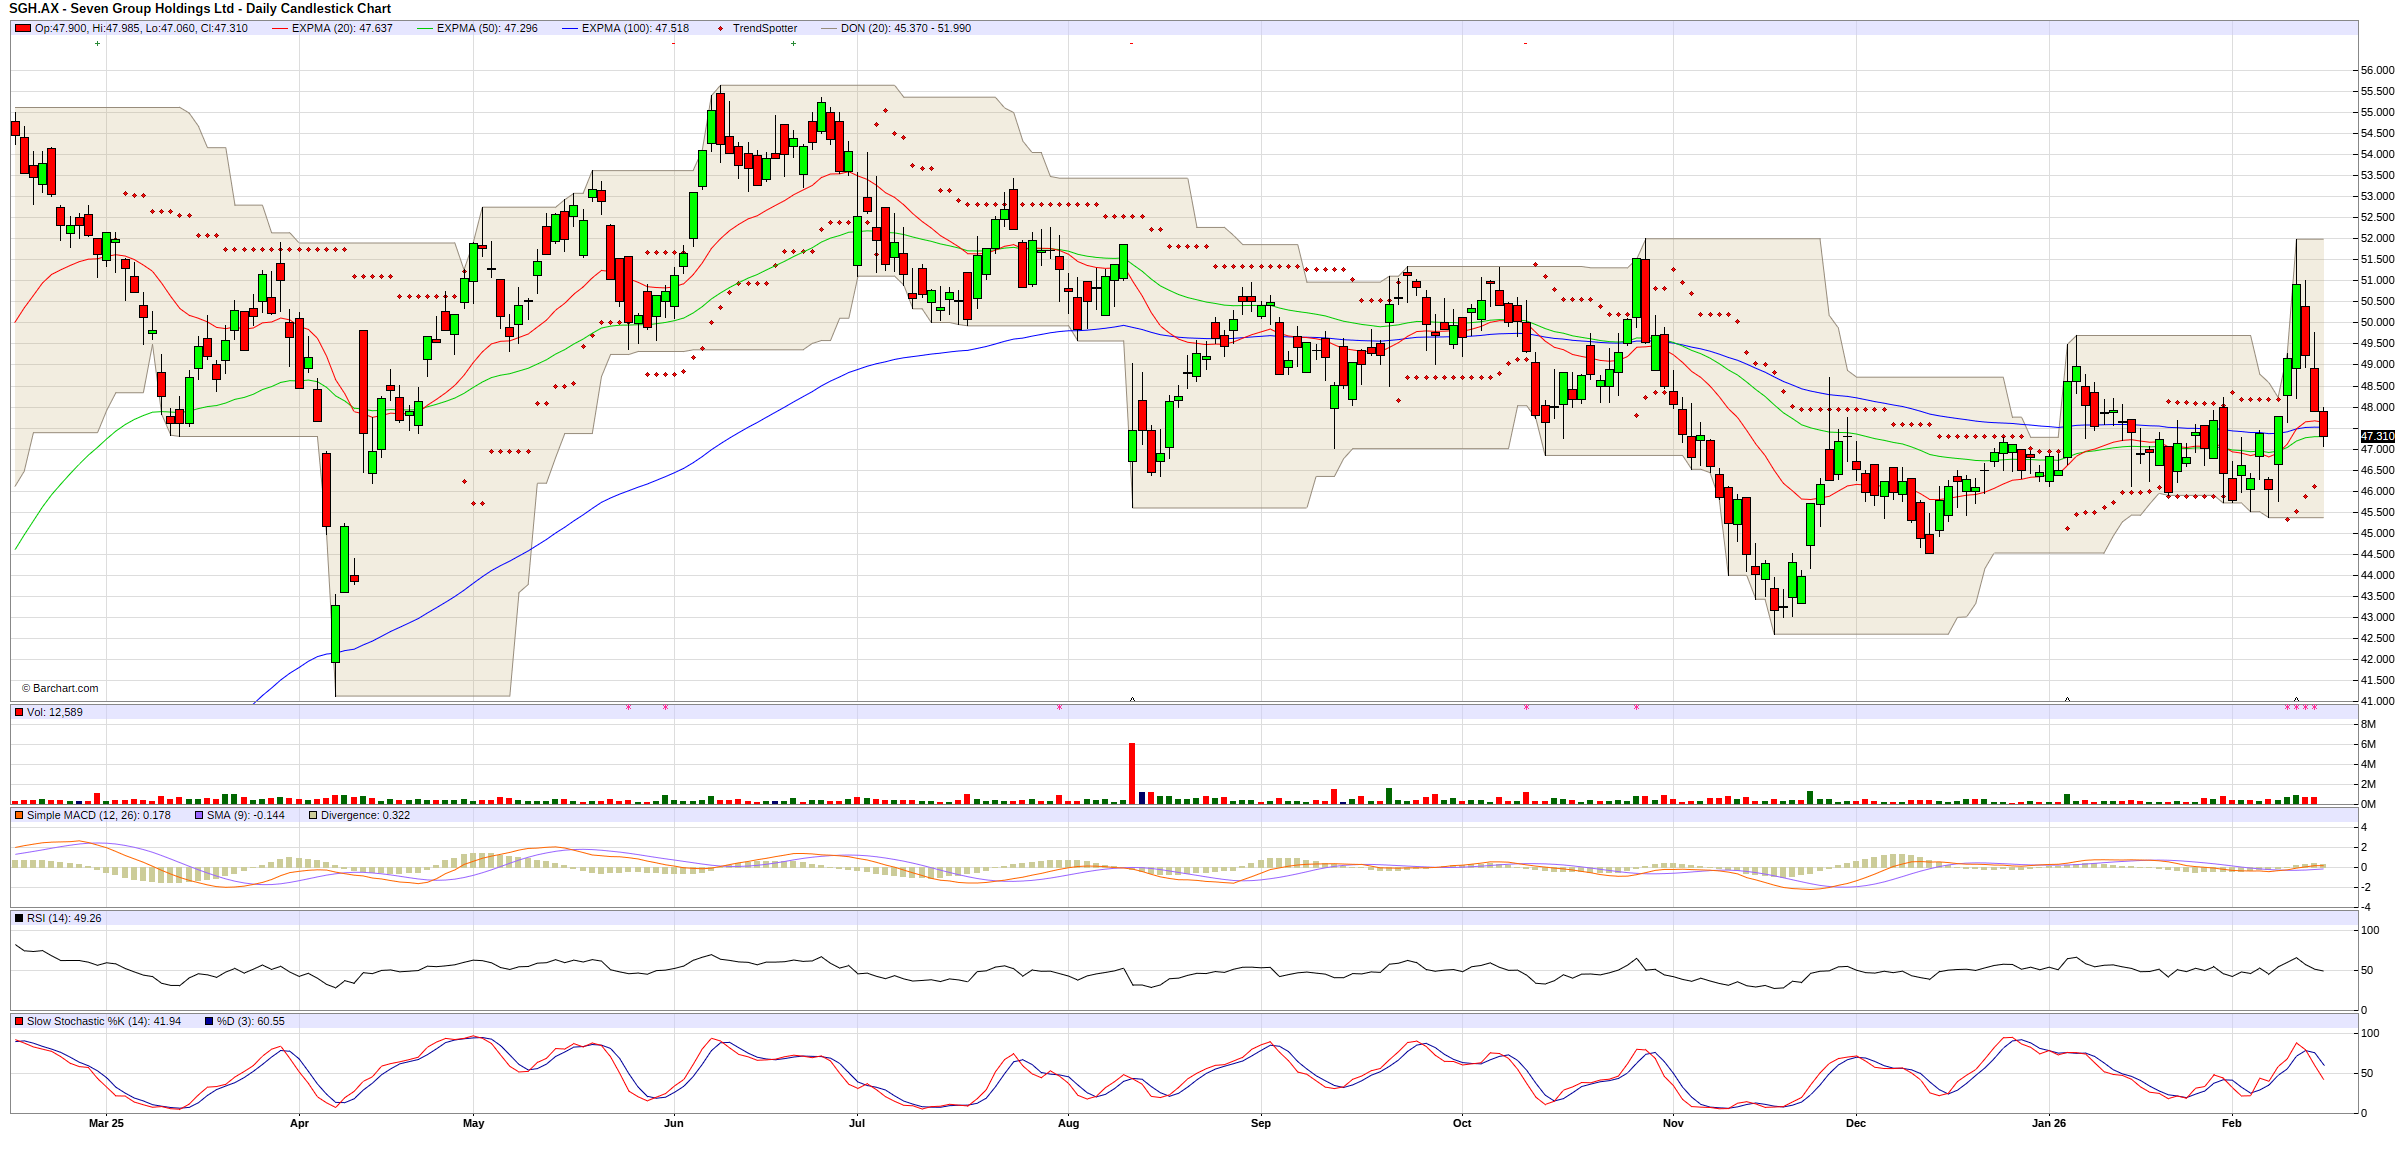Click the Divergence legend square

(x=313, y=815)
